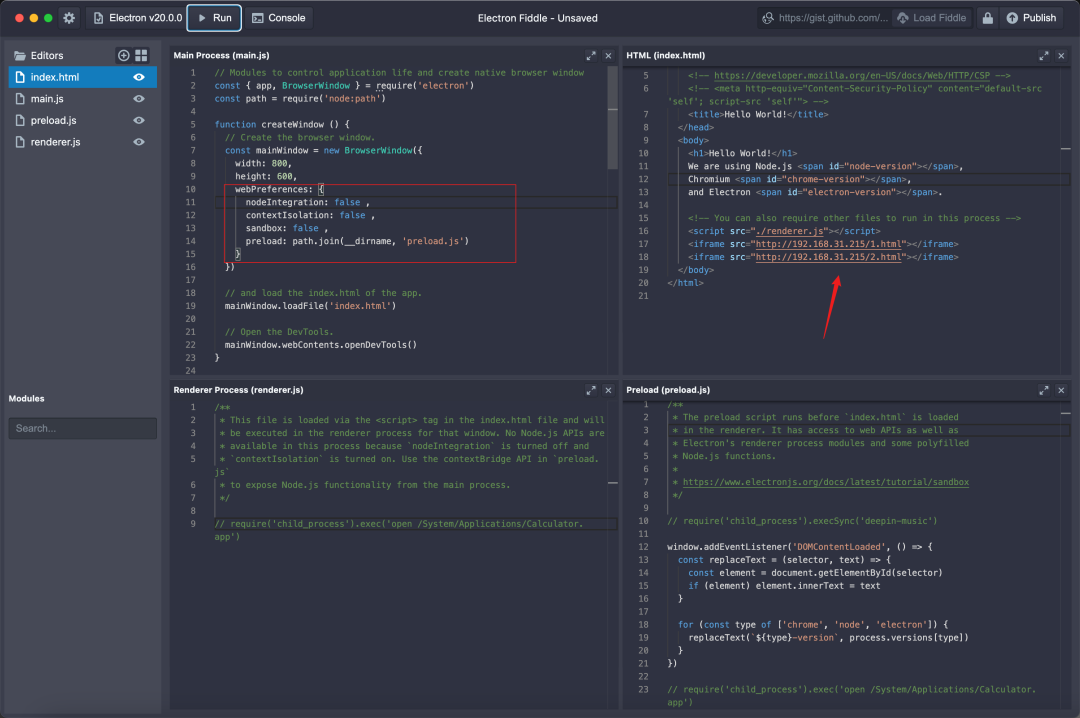Viewport: 1080px width, 718px height.
Task: Toggle visibility of index.html editor
Action: pos(138,77)
